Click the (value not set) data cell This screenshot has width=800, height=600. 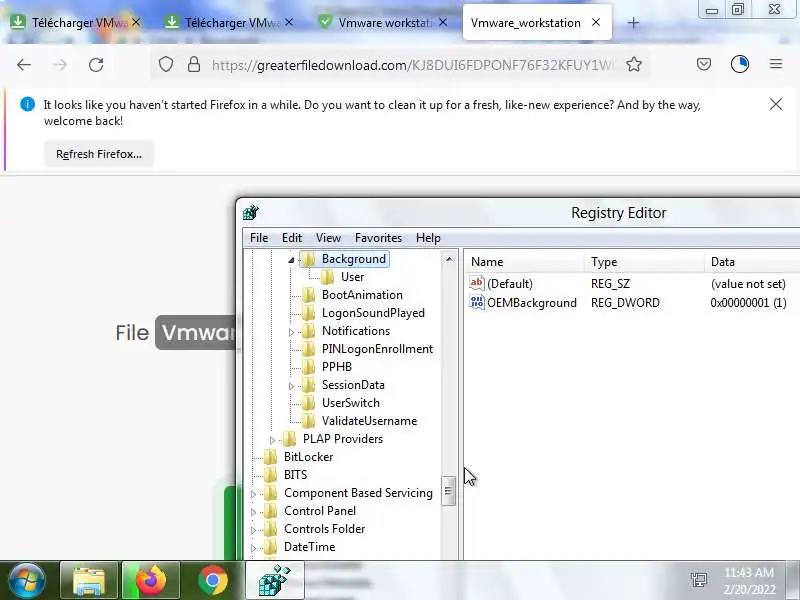click(x=748, y=284)
